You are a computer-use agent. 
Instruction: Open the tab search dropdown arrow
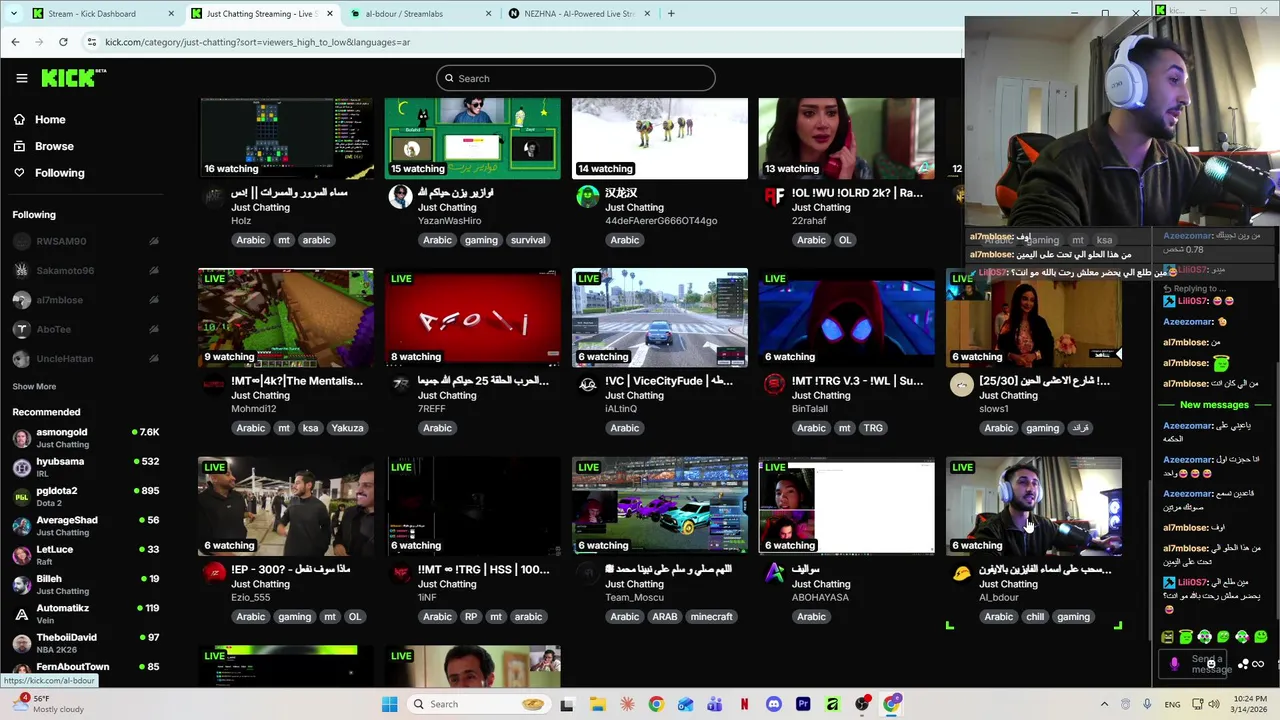point(13,14)
